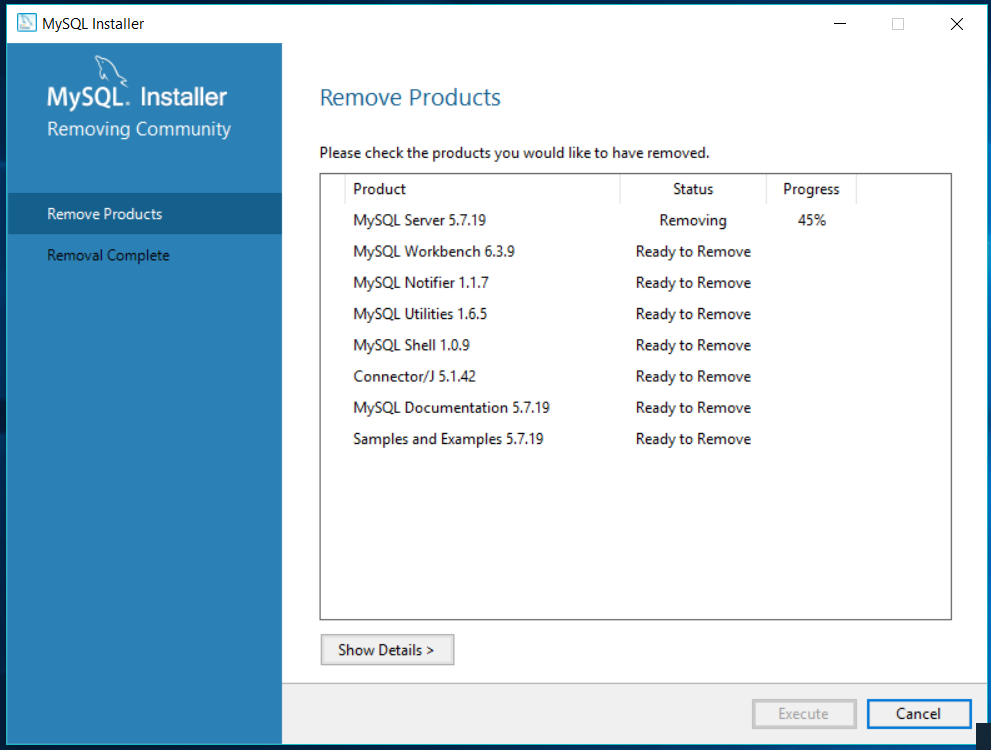Click Ready to Remove status for Workbench

click(x=693, y=251)
